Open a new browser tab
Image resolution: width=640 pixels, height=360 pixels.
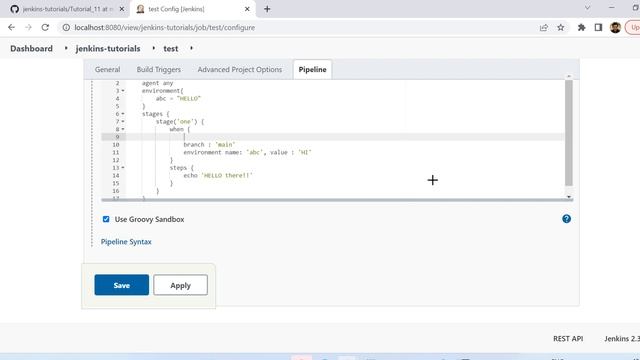click(267, 9)
